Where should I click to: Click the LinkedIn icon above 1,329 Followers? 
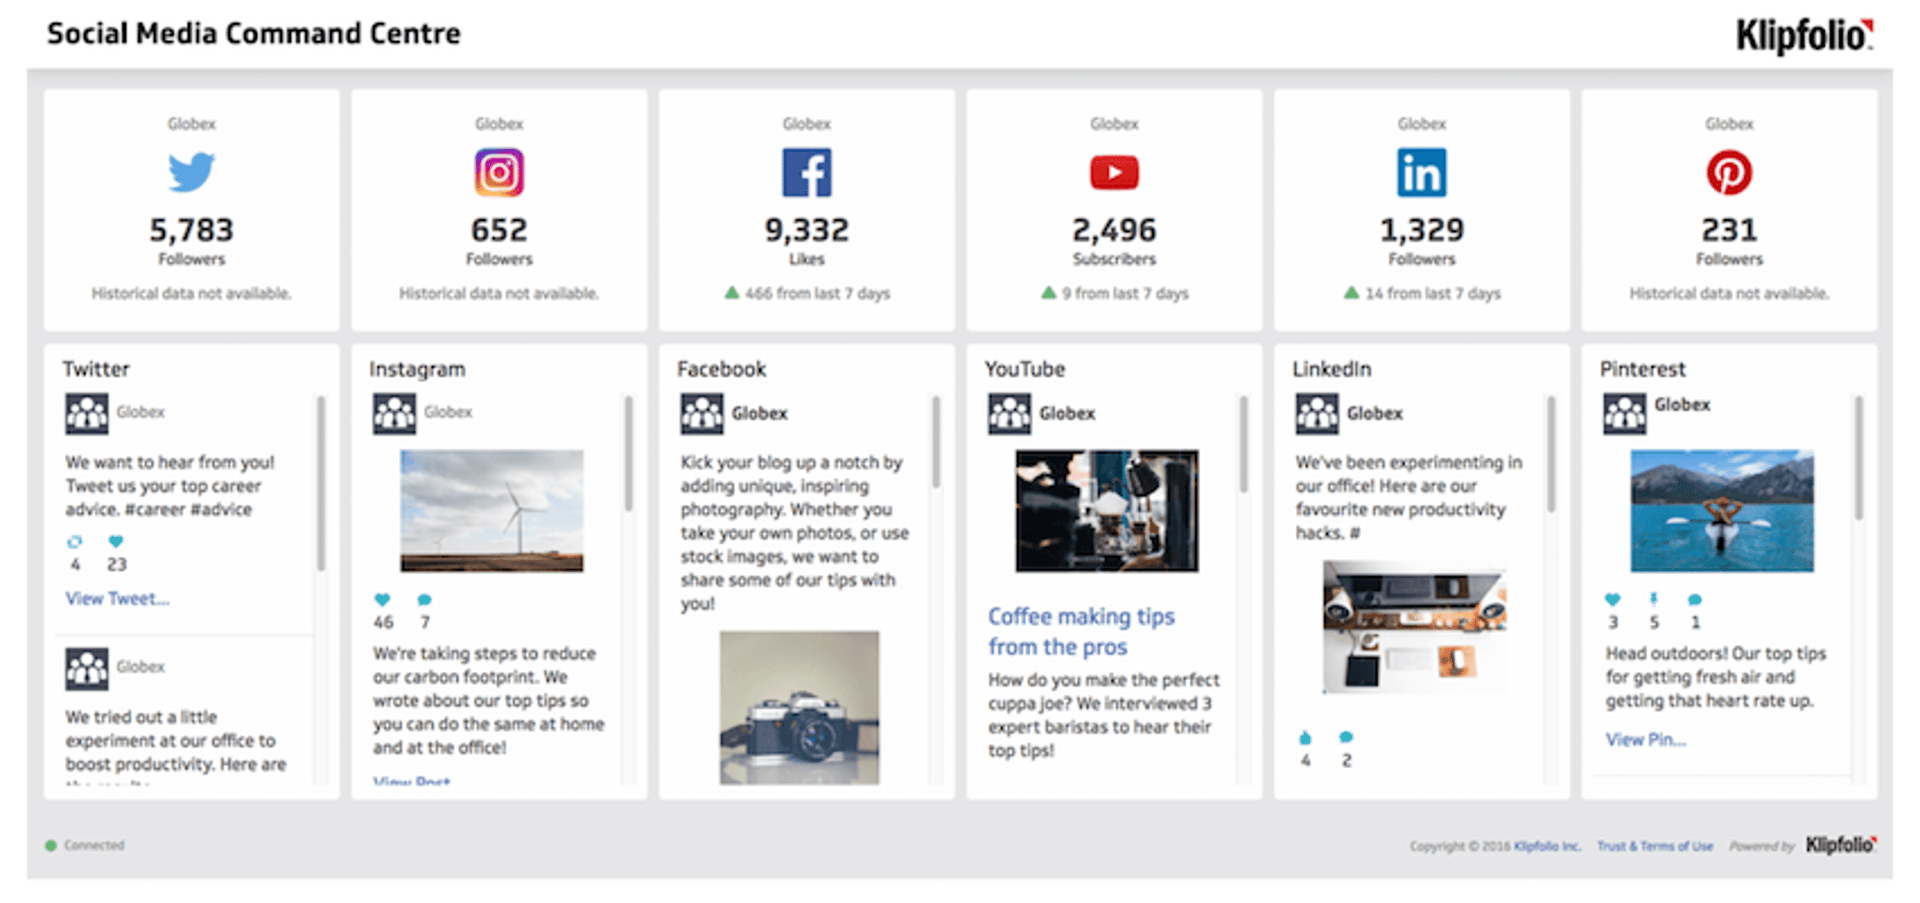point(1421,171)
